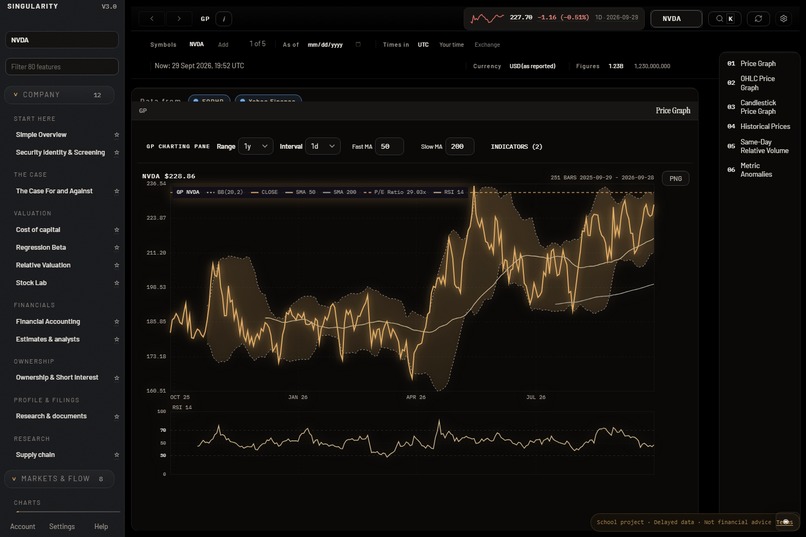Jump to 04 Historical Prices
This screenshot has height=537, width=806.
click(x=759, y=126)
